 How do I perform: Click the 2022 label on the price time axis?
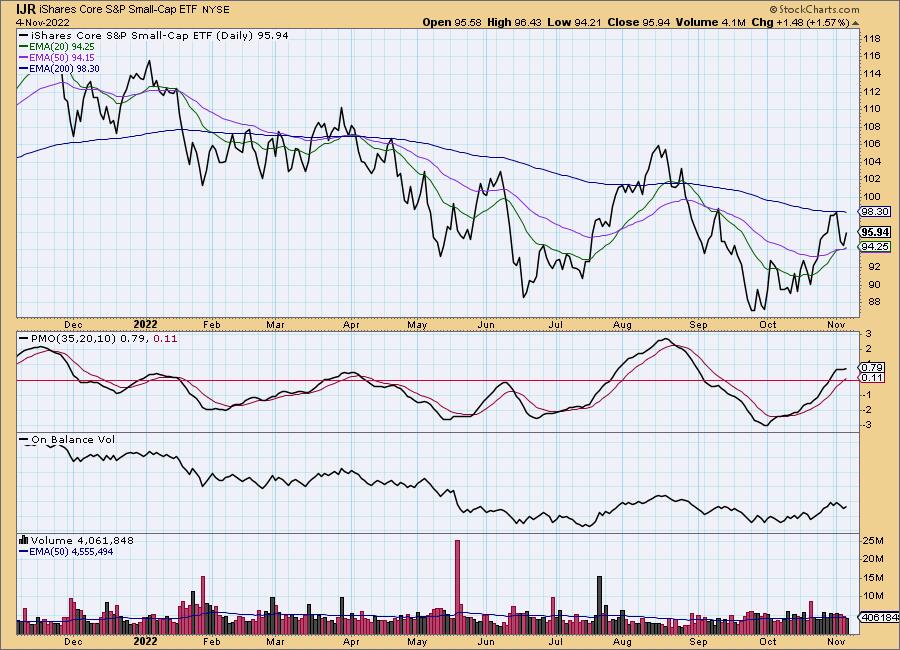coord(145,324)
